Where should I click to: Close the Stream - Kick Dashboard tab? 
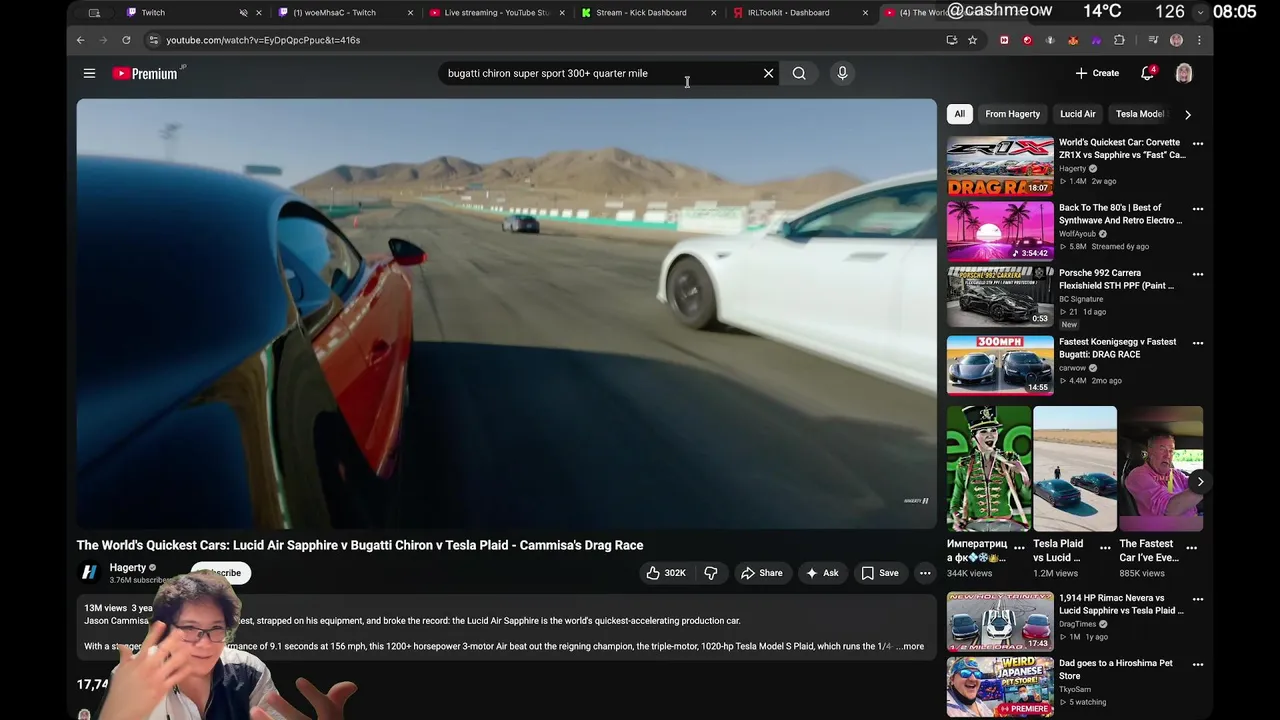coord(713,13)
